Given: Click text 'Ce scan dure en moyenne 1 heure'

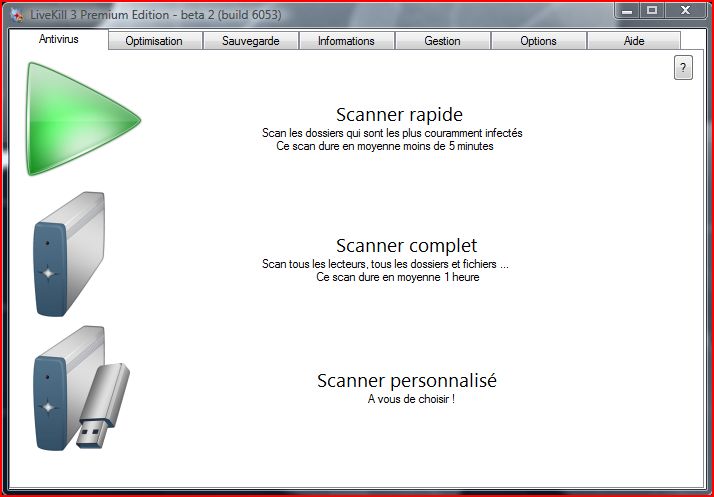Looking at the screenshot, I should [x=398, y=277].
